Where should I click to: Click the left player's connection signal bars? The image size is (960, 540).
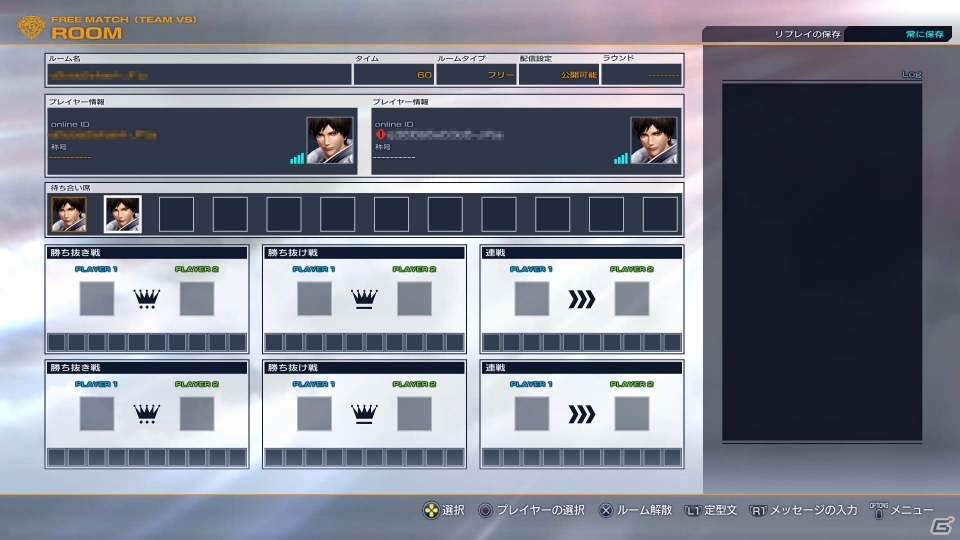297,159
